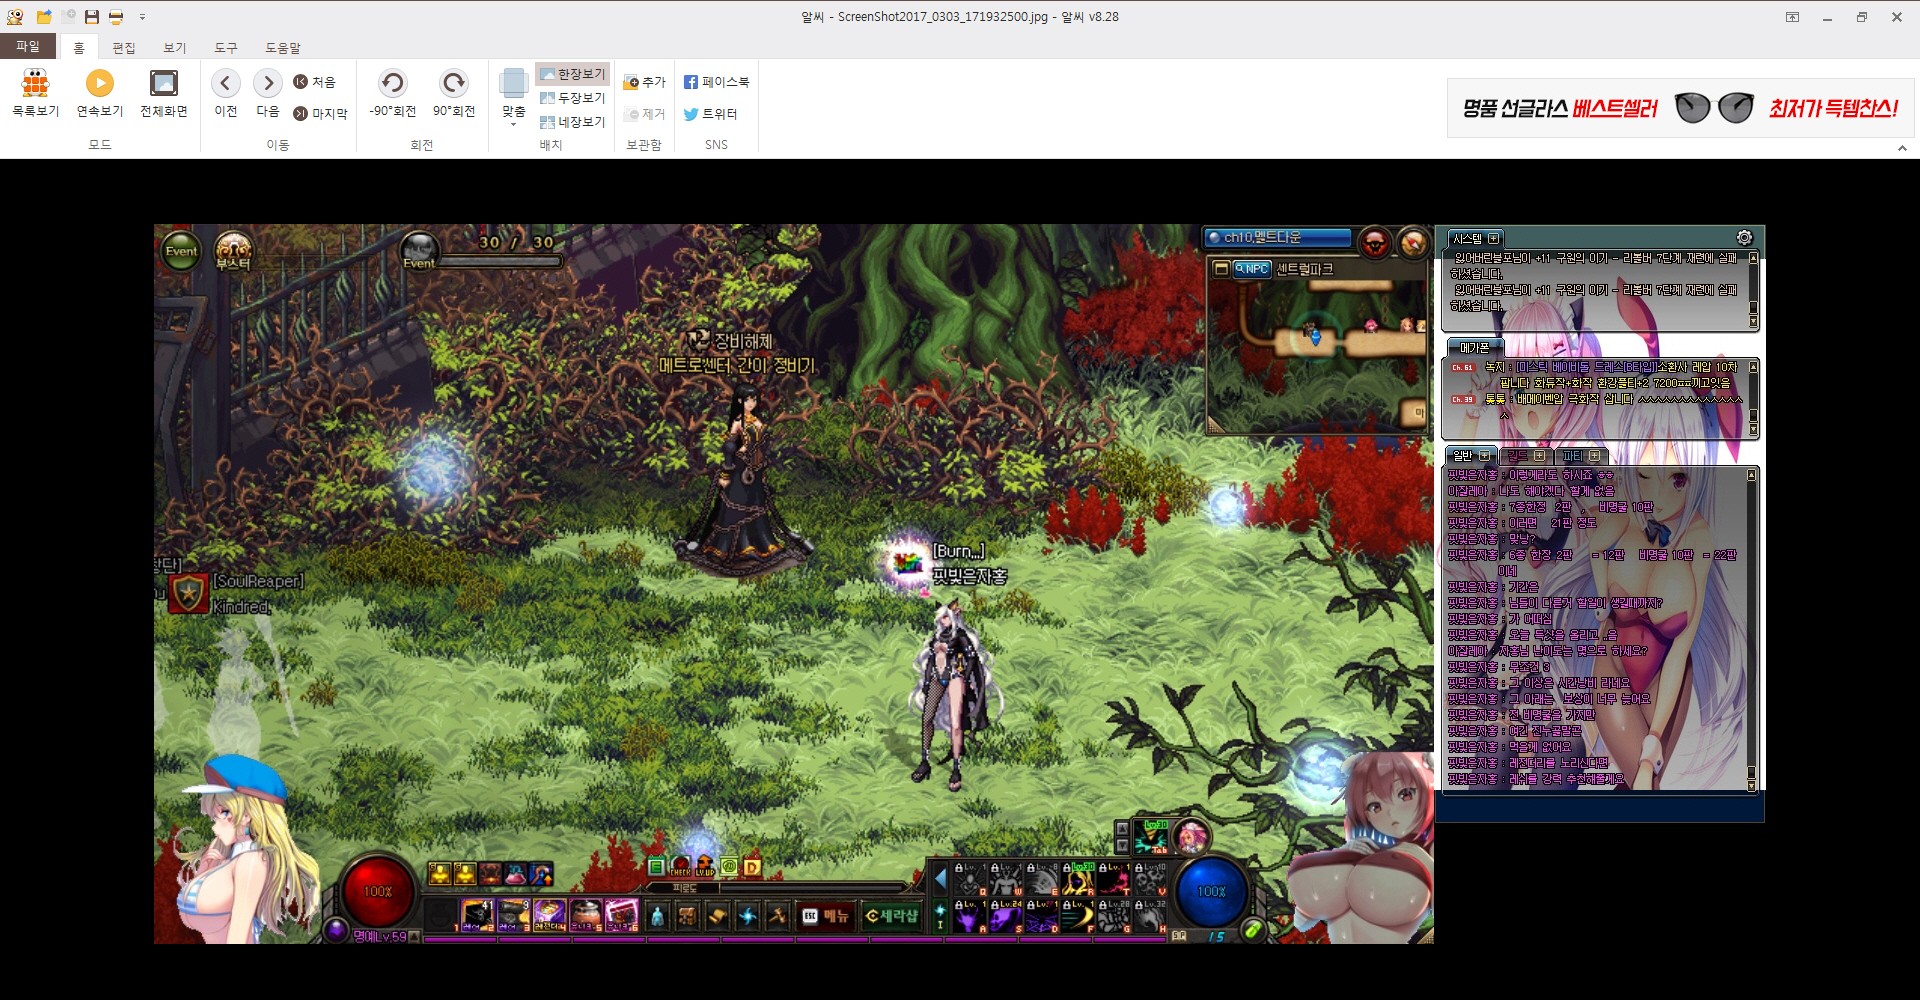Click the ESC 메뉴 button in game
Screen dimensions: 1920x1000
826,915
